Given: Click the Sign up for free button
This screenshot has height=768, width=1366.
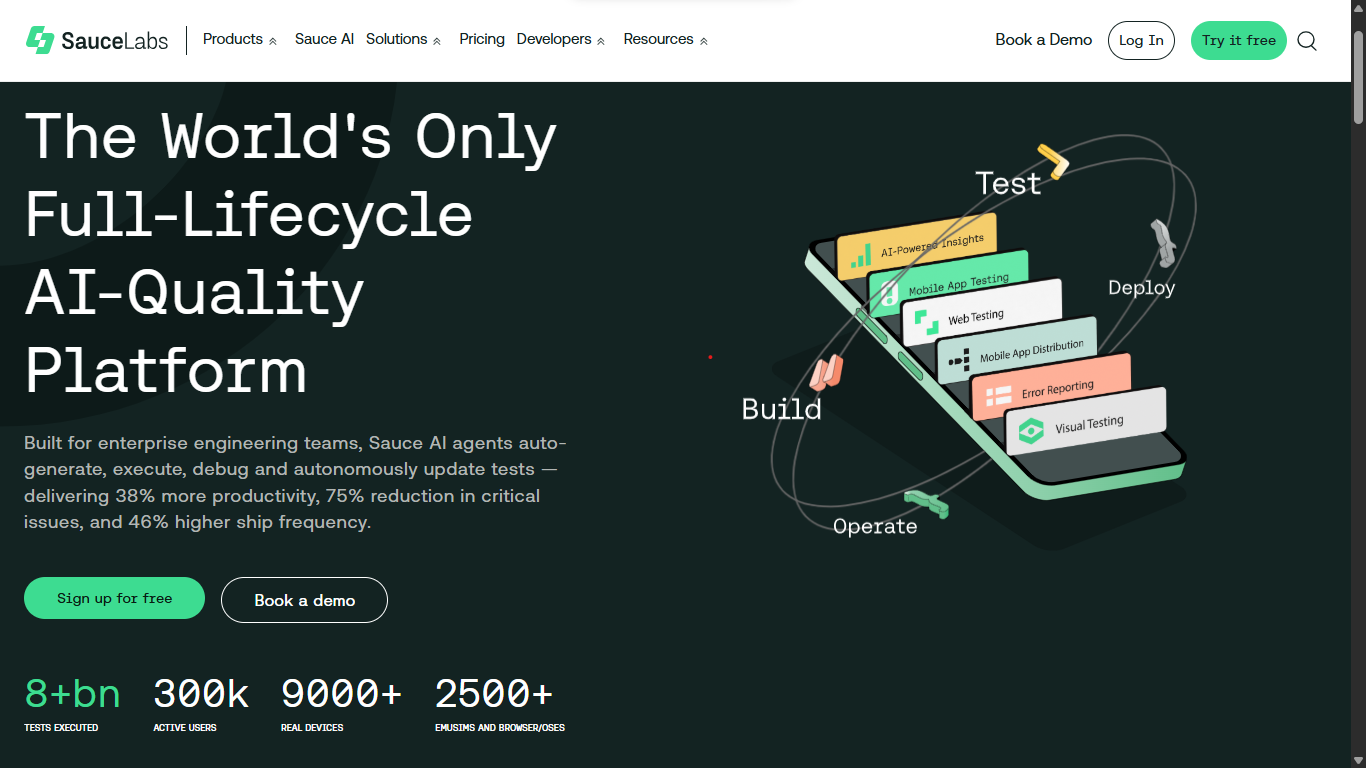Looking at the screenshot, I should [114, 598].
